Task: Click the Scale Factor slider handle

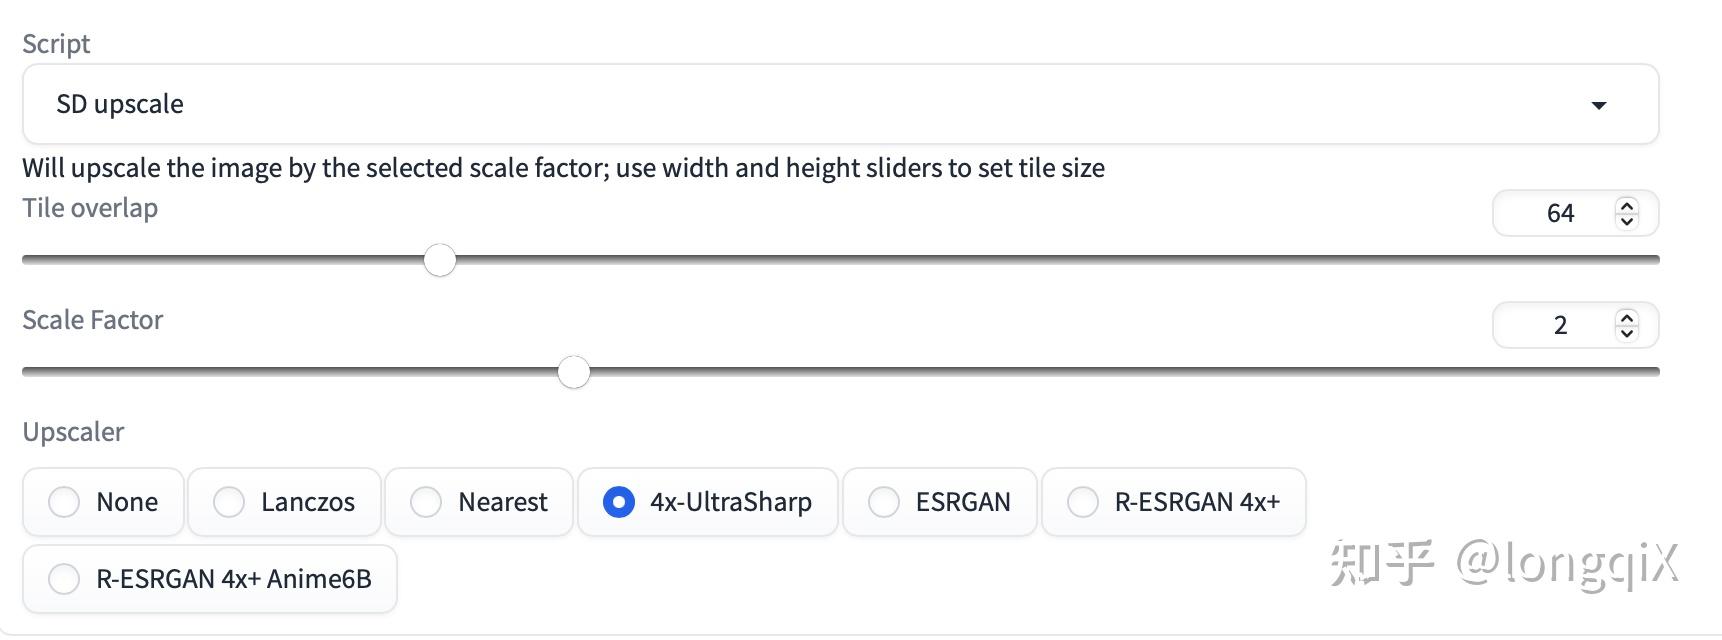Action: tap(574, 372)
